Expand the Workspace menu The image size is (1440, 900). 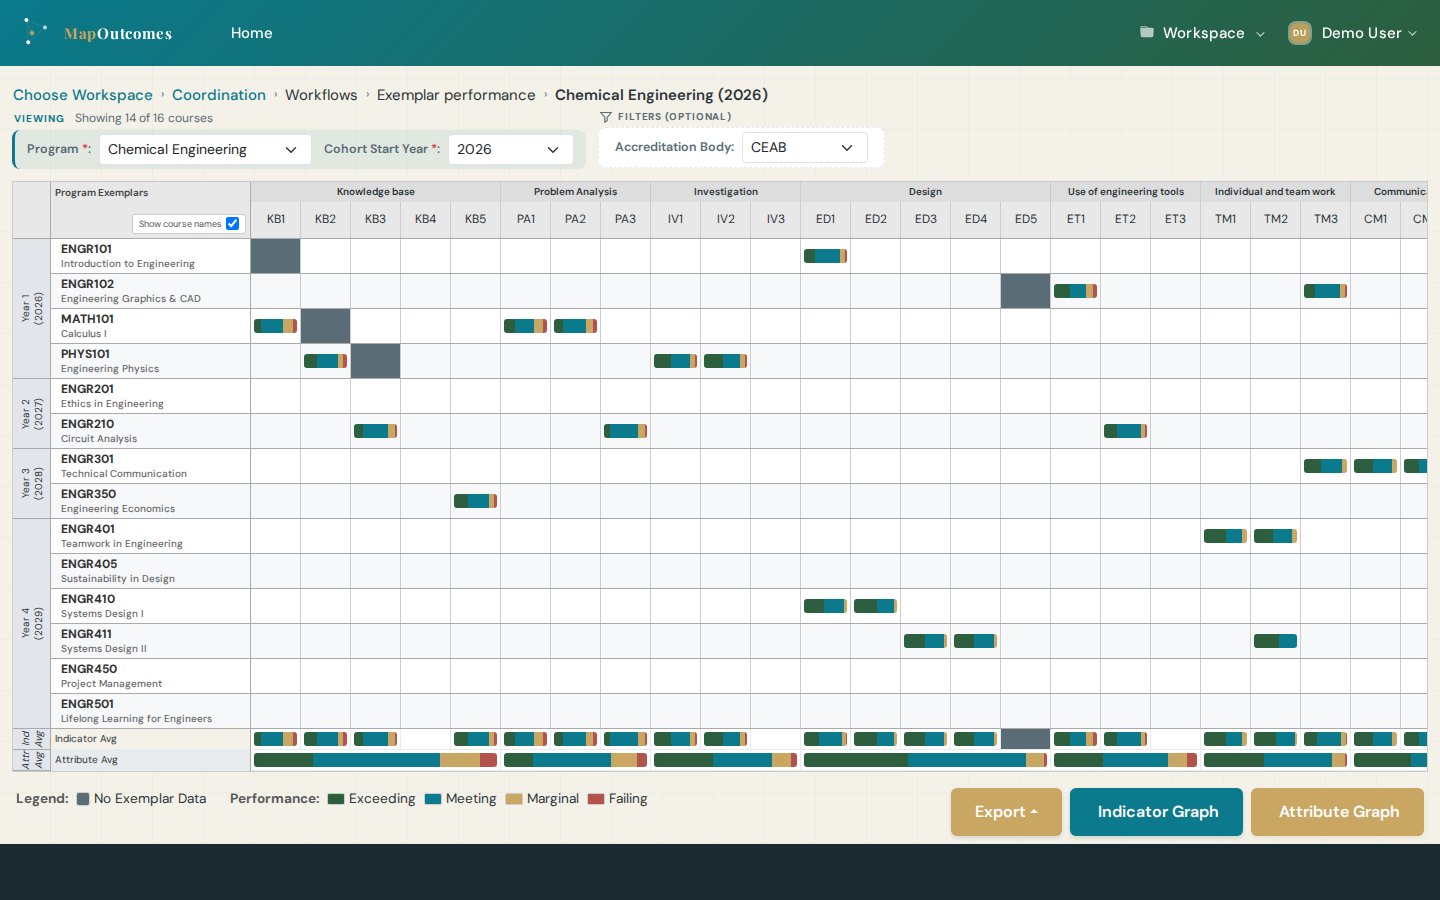1203,33
